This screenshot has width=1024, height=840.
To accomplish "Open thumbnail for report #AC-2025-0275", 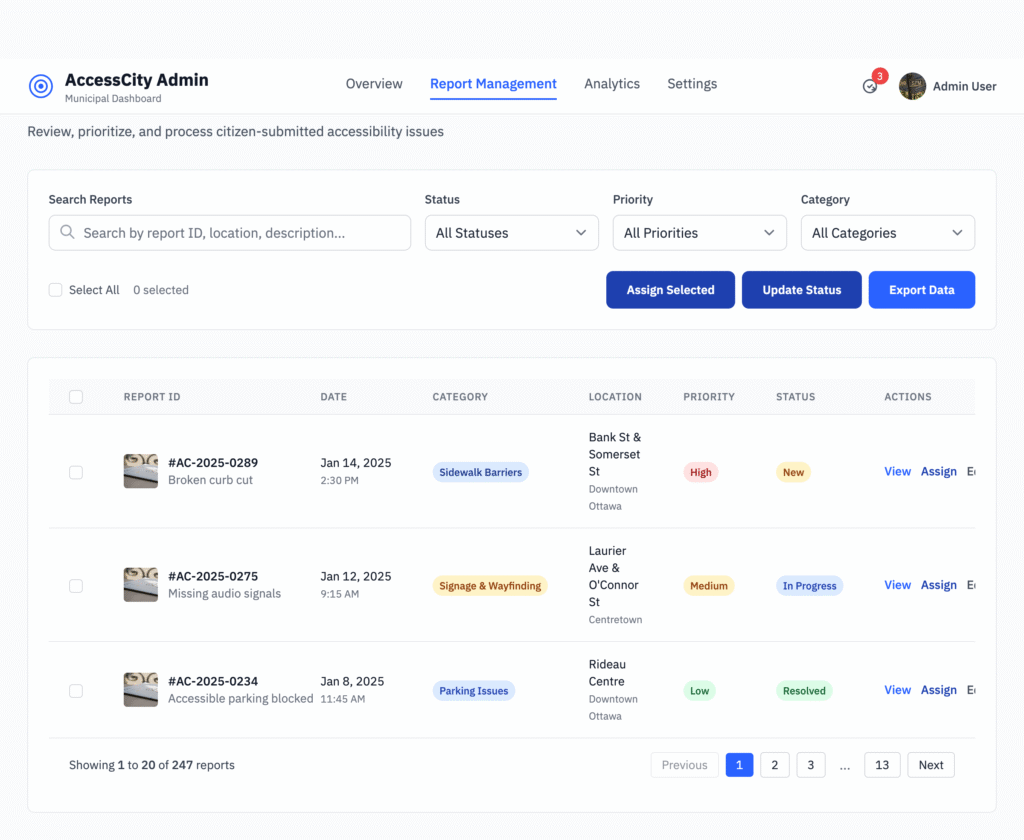I will tap(140, 585).
